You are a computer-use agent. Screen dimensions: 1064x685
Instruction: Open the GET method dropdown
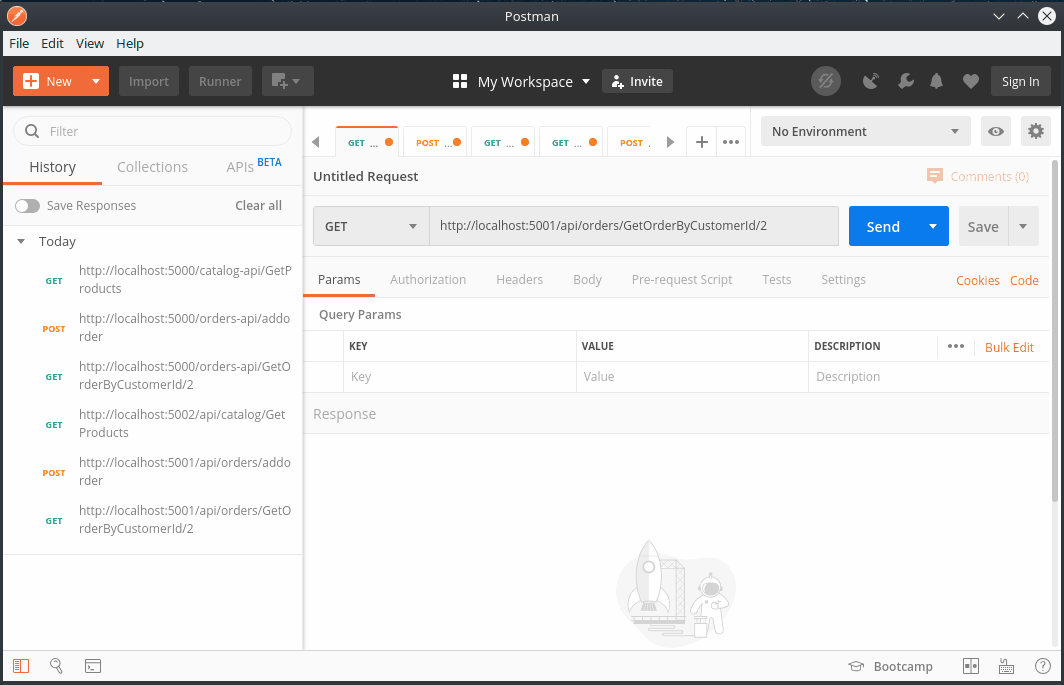[x=371, y=226]
